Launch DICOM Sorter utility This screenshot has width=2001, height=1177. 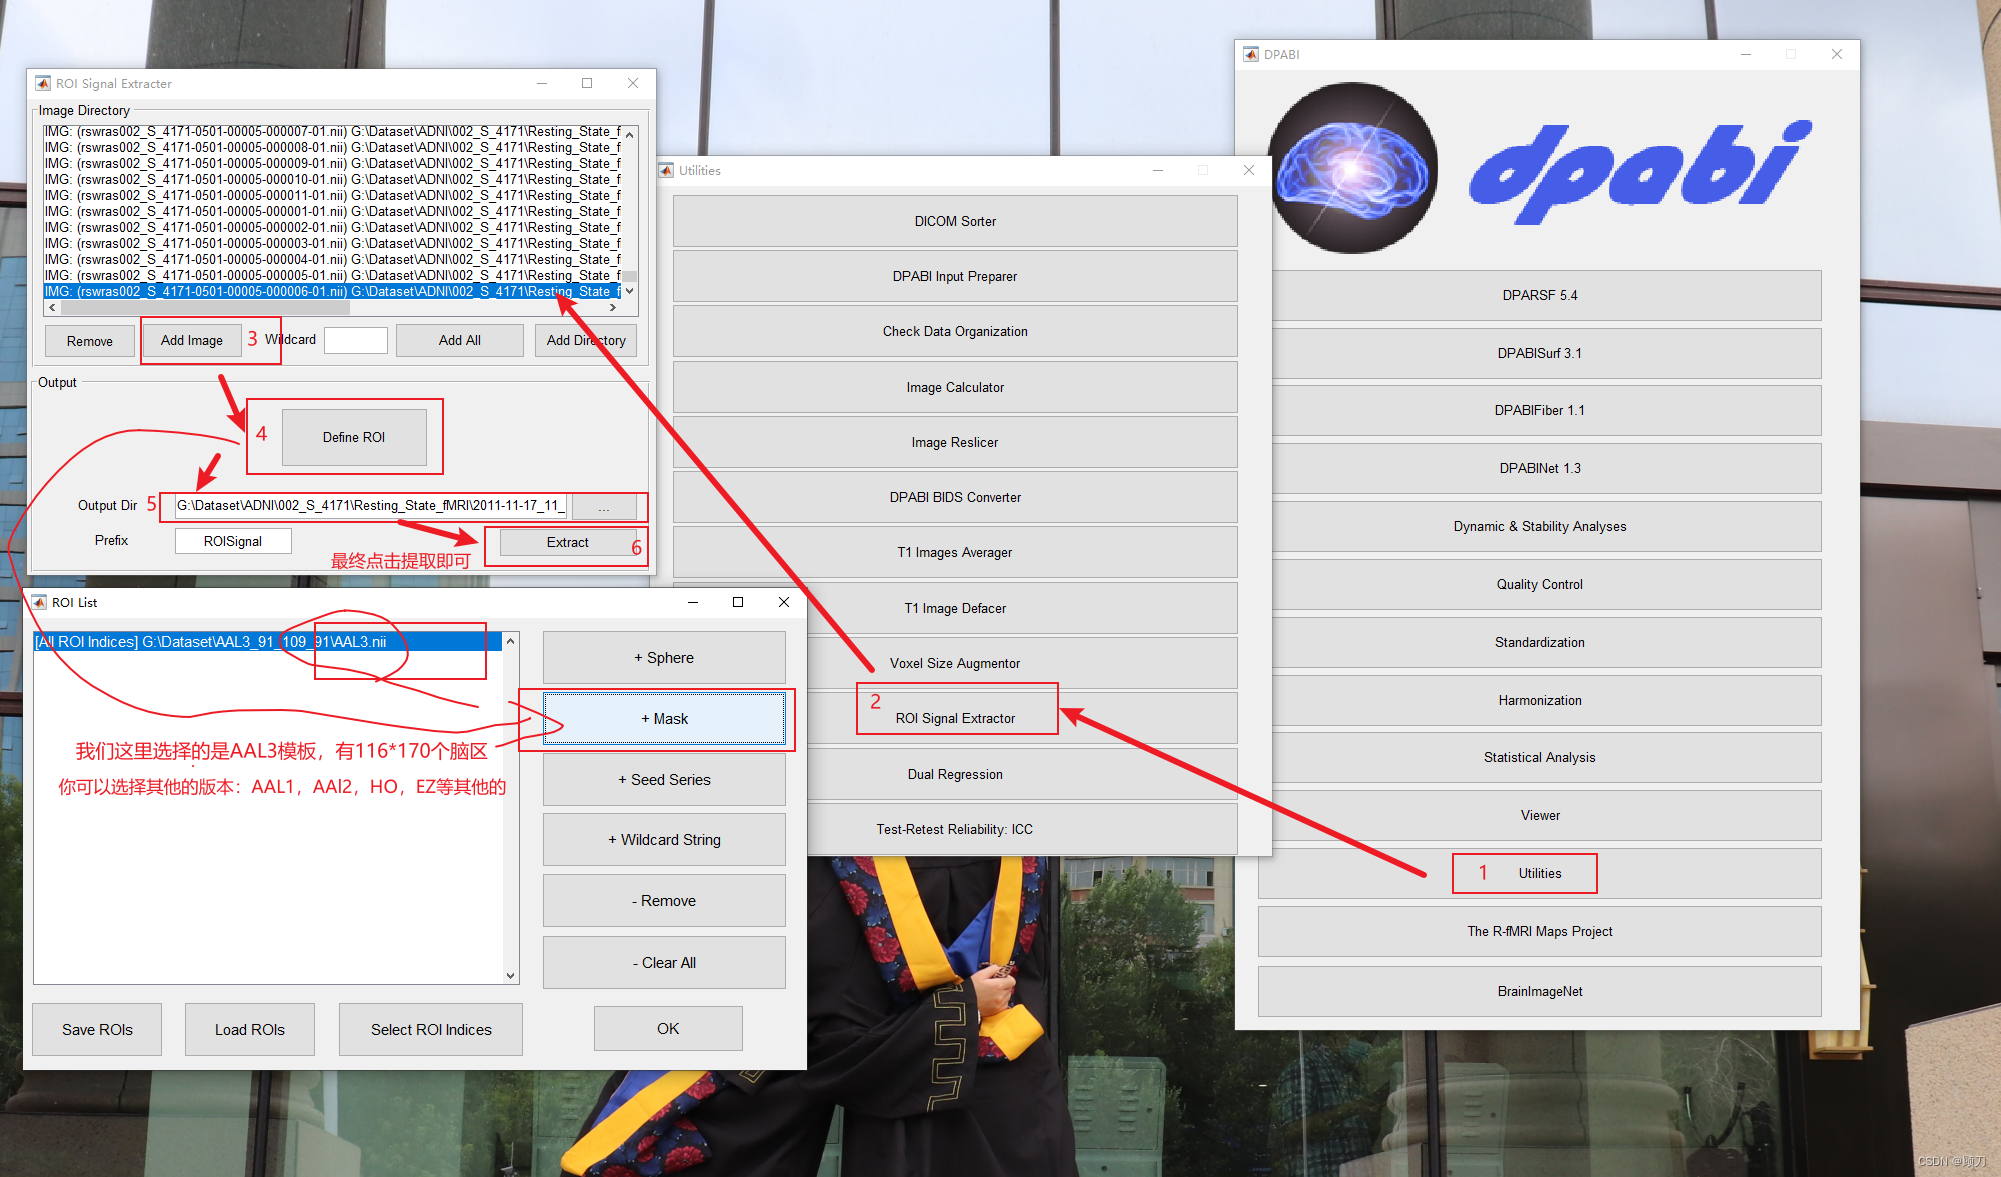click(x=955, y=221)
